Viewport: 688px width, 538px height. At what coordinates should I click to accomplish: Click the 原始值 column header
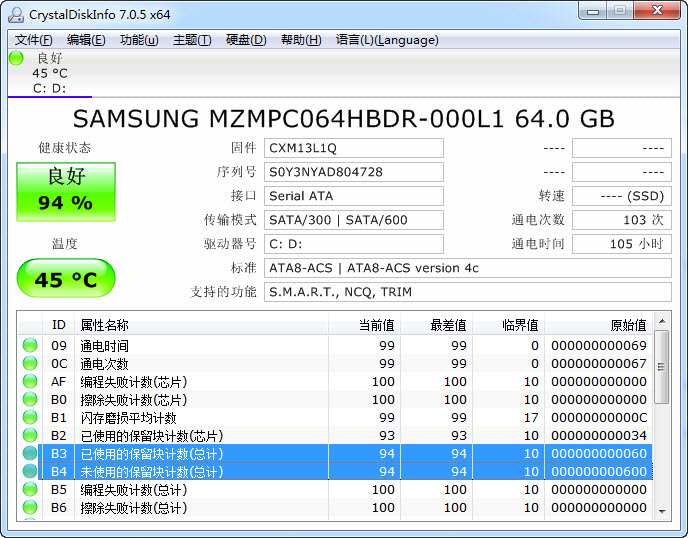[599, 325]
